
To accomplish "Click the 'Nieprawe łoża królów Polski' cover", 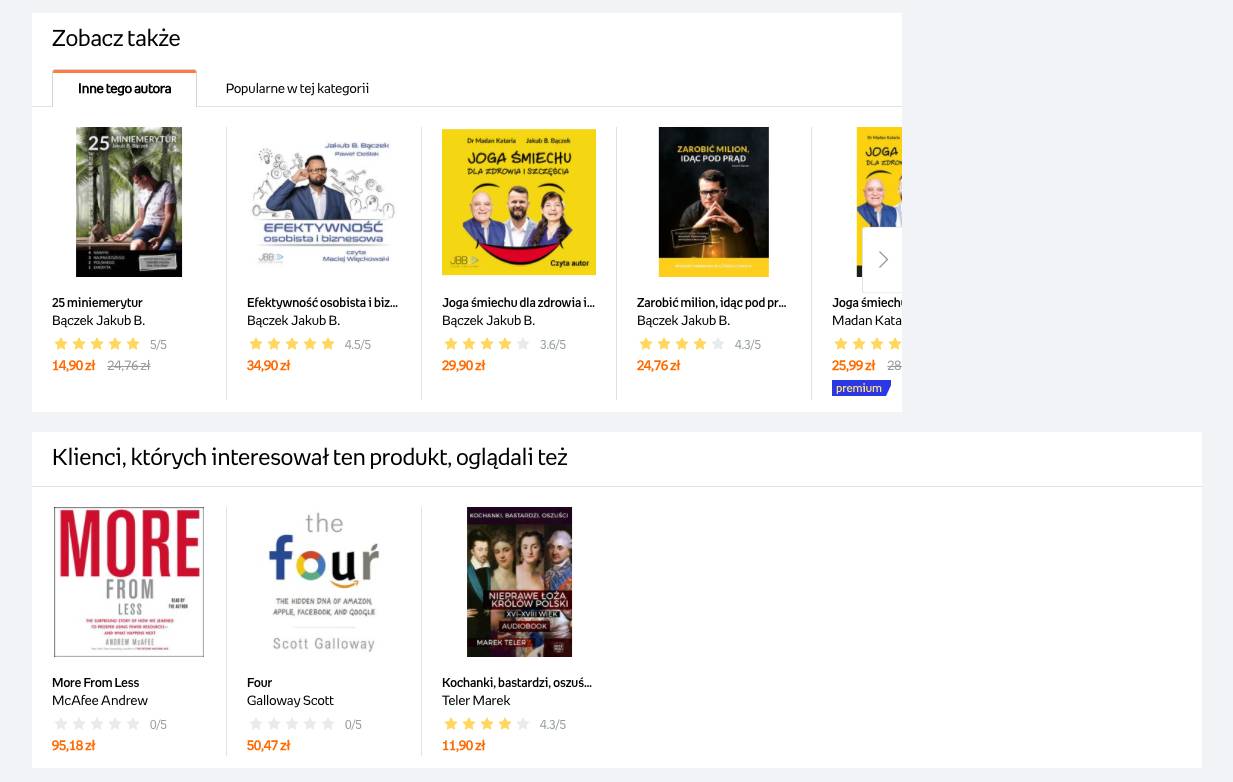I will pyautogui.click(x=519, y=582).
